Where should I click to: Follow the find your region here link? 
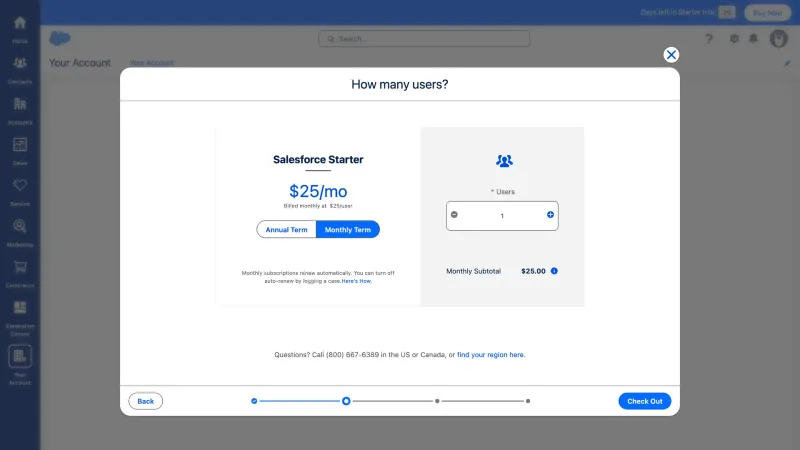pyautogui.click(x=490, y=355)
